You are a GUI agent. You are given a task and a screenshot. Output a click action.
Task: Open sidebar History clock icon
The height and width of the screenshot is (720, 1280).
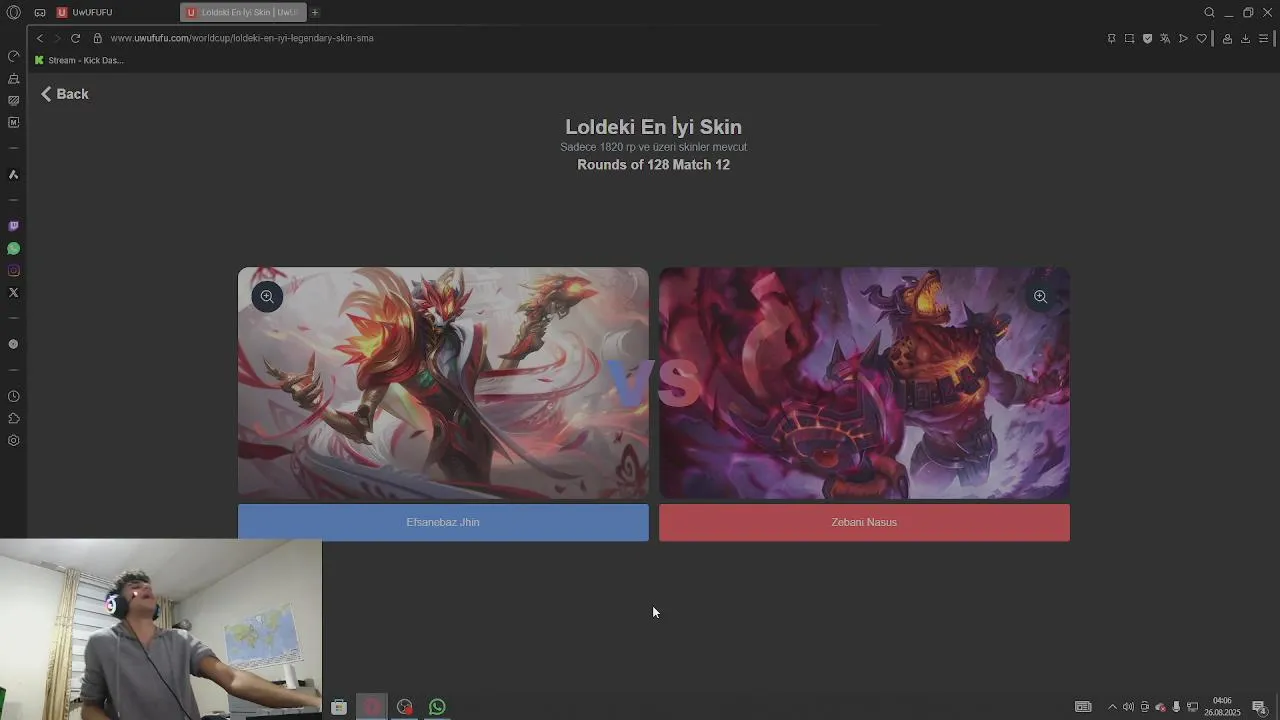tap(13, 396)
